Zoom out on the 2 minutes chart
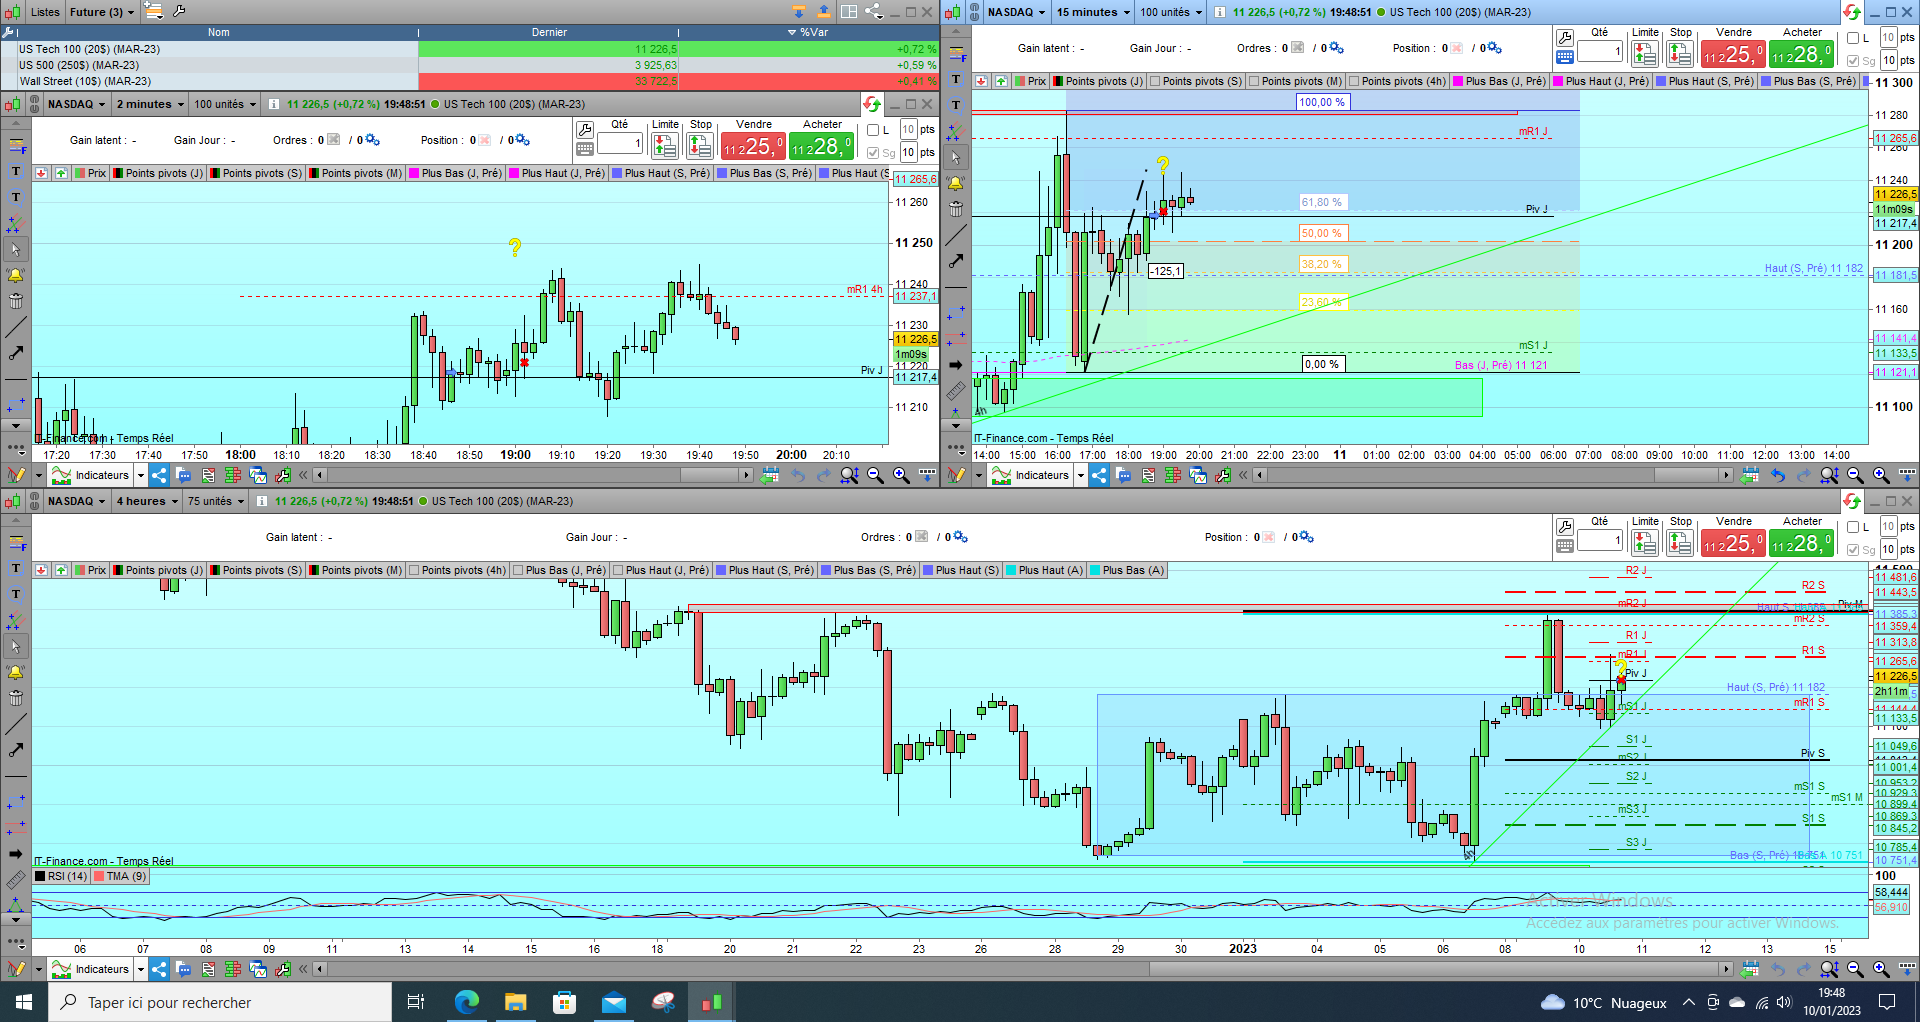The height and width of the screenshot is (1022, 1920). pyautogui.click(x=875, y=475)
